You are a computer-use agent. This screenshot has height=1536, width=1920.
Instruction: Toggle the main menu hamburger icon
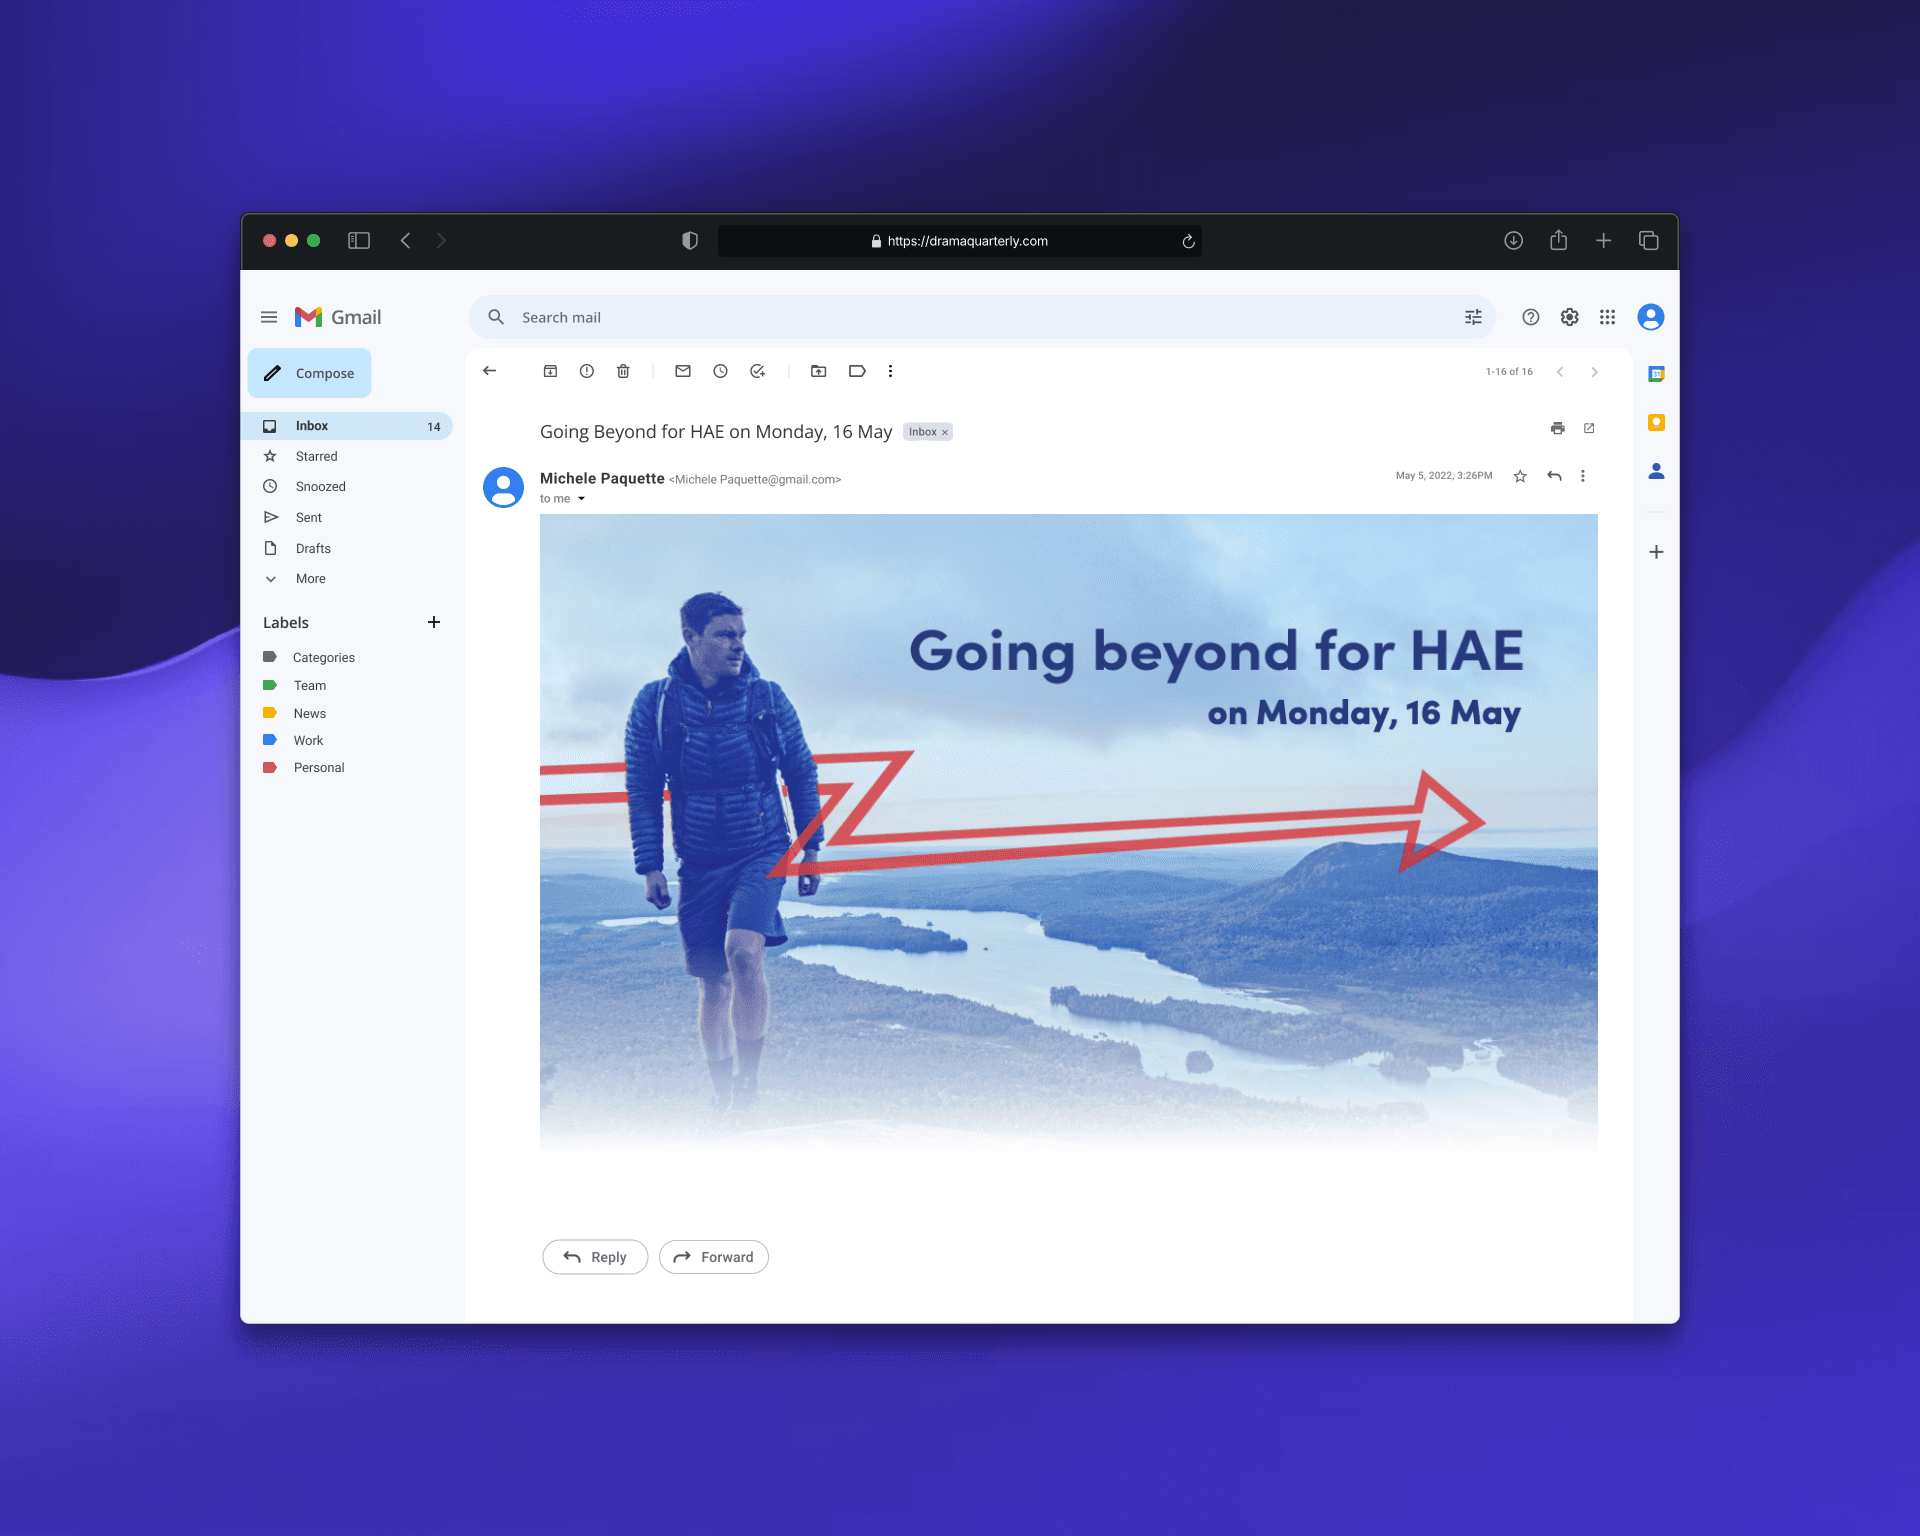coord(269,317)
